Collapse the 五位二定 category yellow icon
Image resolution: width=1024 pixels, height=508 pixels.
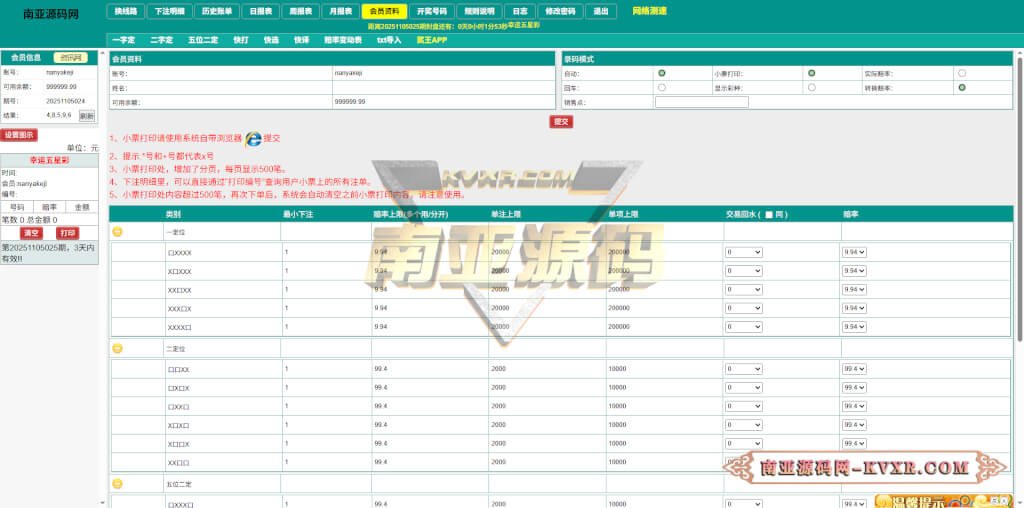tap(117, 483)
